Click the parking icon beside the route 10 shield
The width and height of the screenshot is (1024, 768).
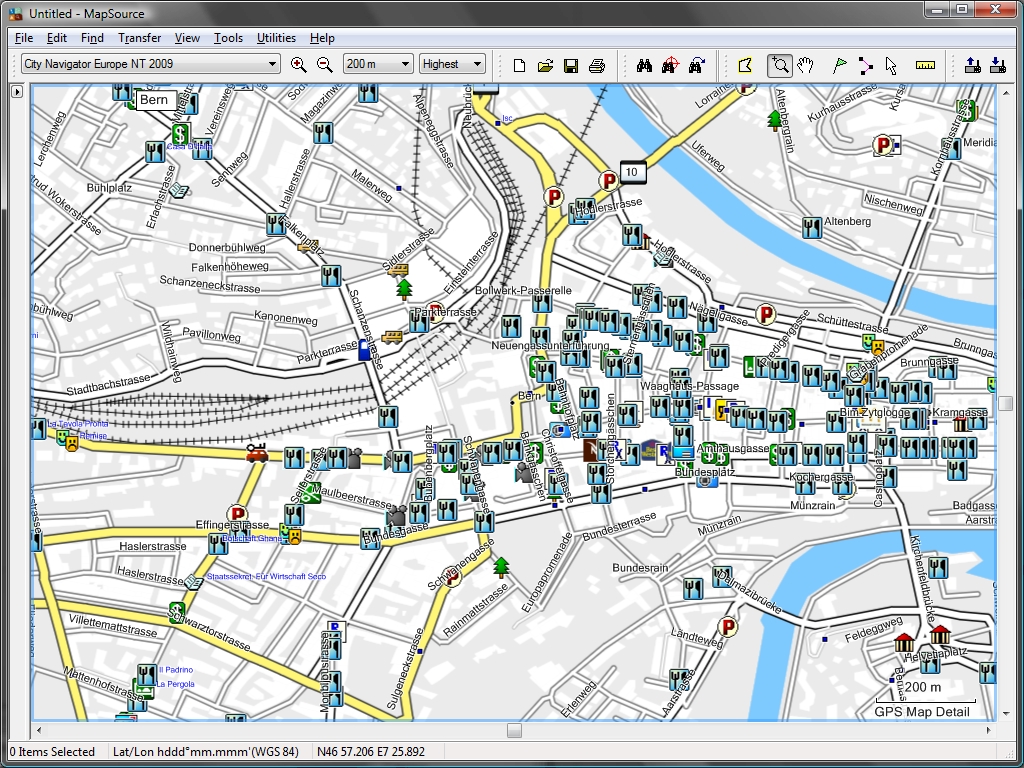point(609,180)
